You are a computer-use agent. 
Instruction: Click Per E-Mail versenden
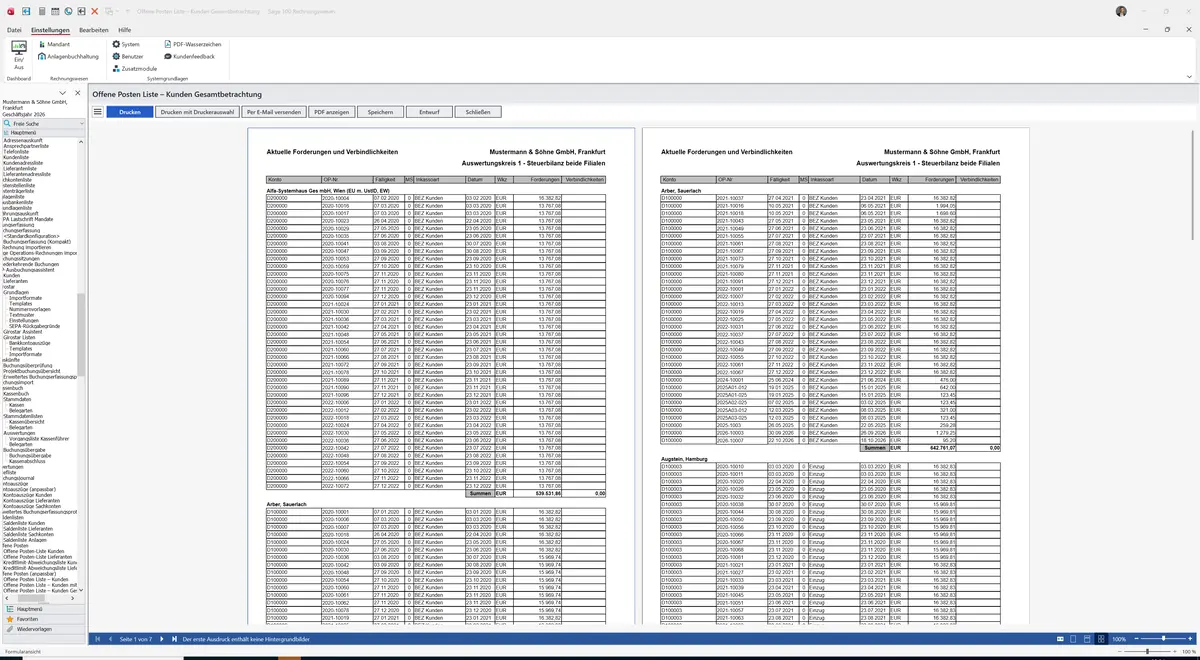pyautogui.click(x=274, y=112)
